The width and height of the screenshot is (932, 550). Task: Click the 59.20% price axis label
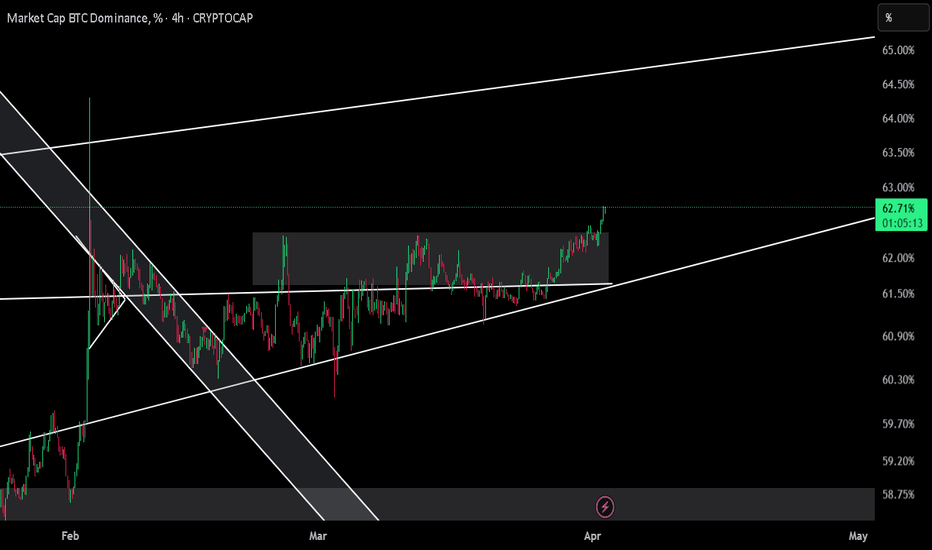point(898,461)
